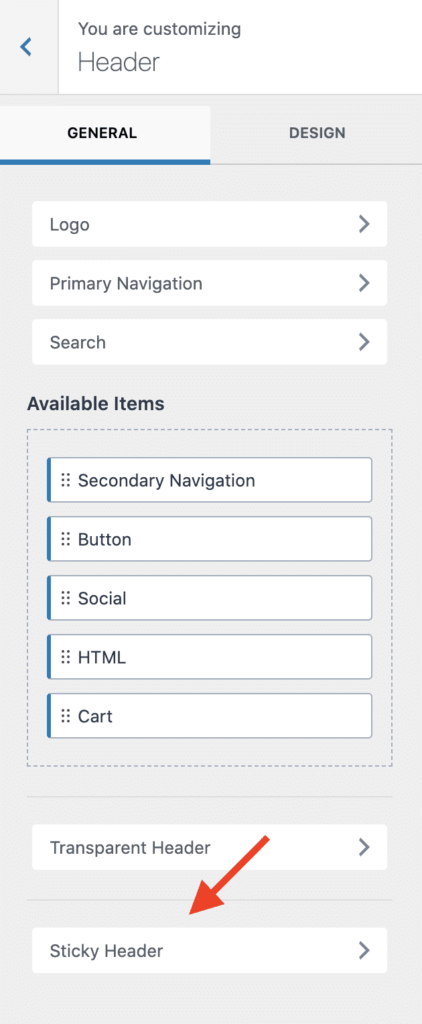422x1024 pixels.
Task: Open Transparent Header settings
Action: (210, 848)
